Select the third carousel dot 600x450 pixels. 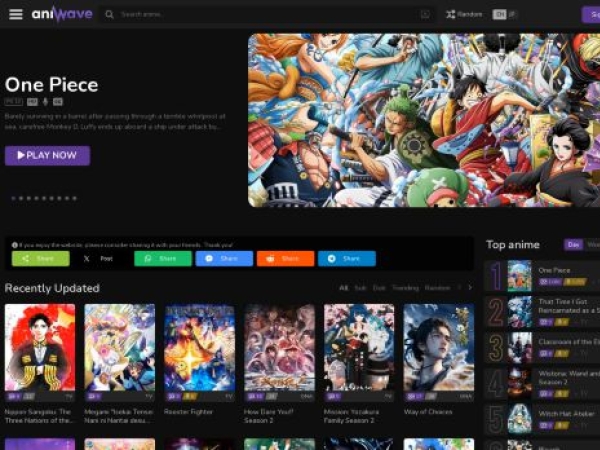coord(29,198)
